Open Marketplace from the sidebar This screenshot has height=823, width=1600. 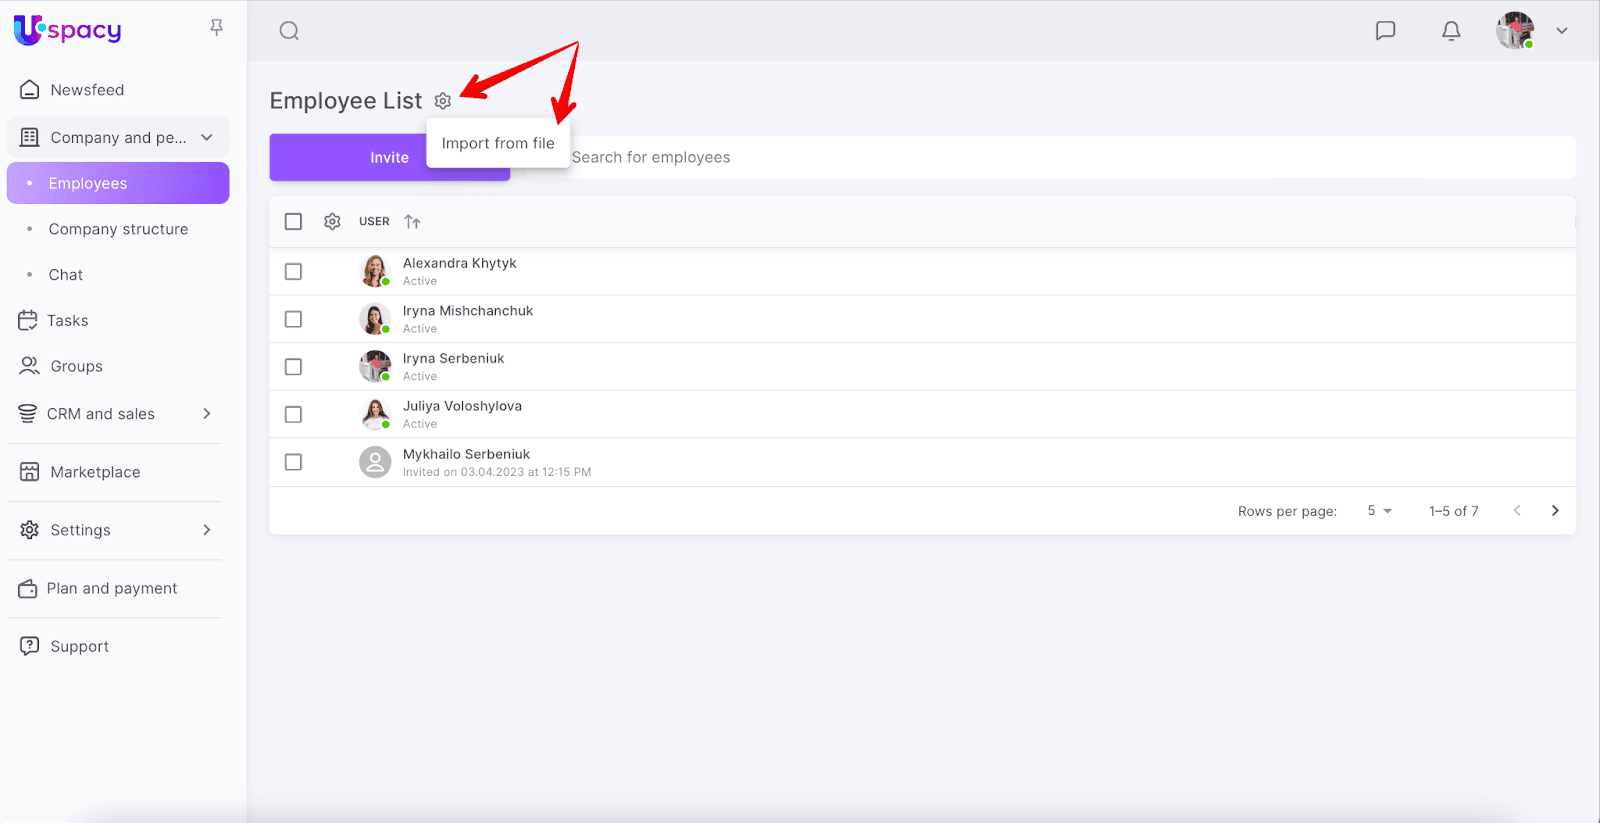coord(95,472)
